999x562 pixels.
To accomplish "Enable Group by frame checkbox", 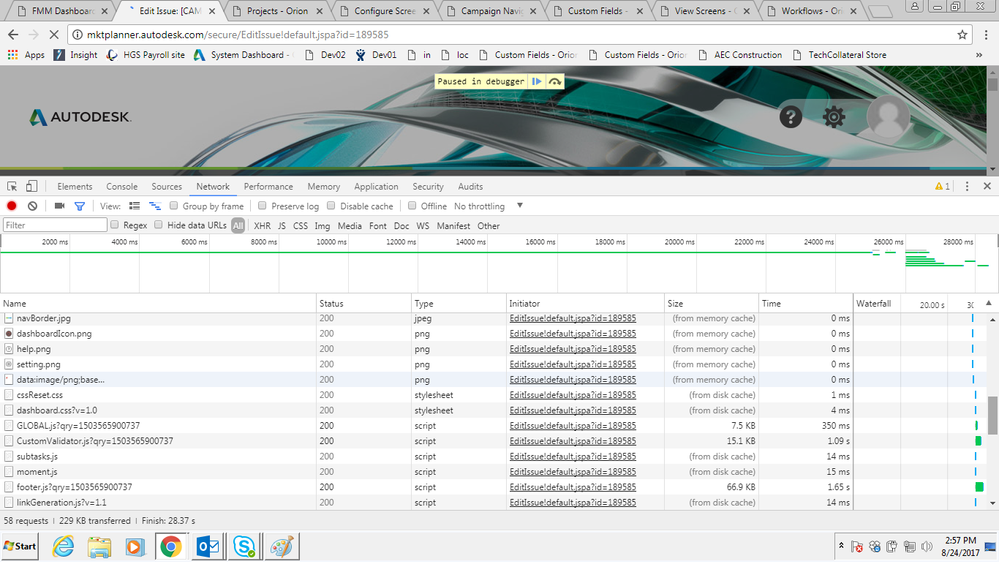I will [x=173, y=206].
